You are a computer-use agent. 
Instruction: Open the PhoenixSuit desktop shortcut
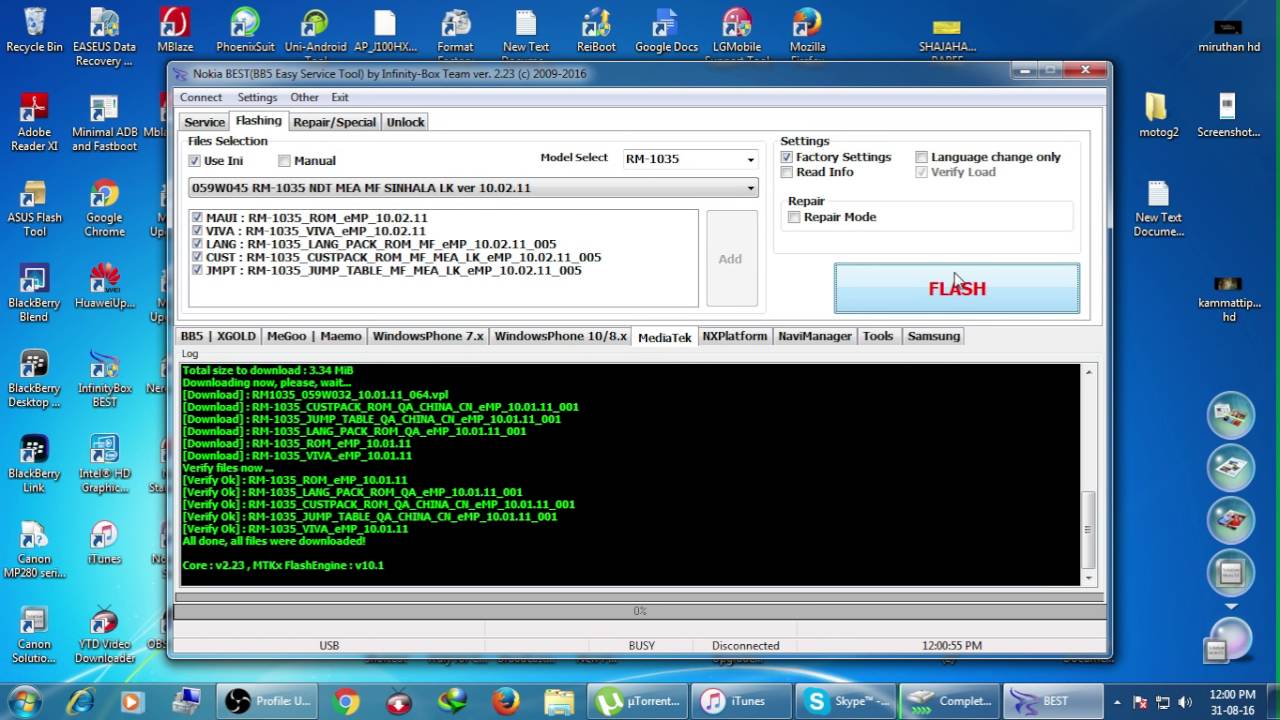coord(245,30)
